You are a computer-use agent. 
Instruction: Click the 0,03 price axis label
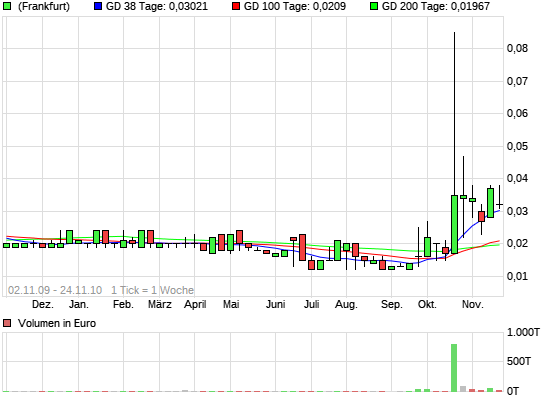517,211
